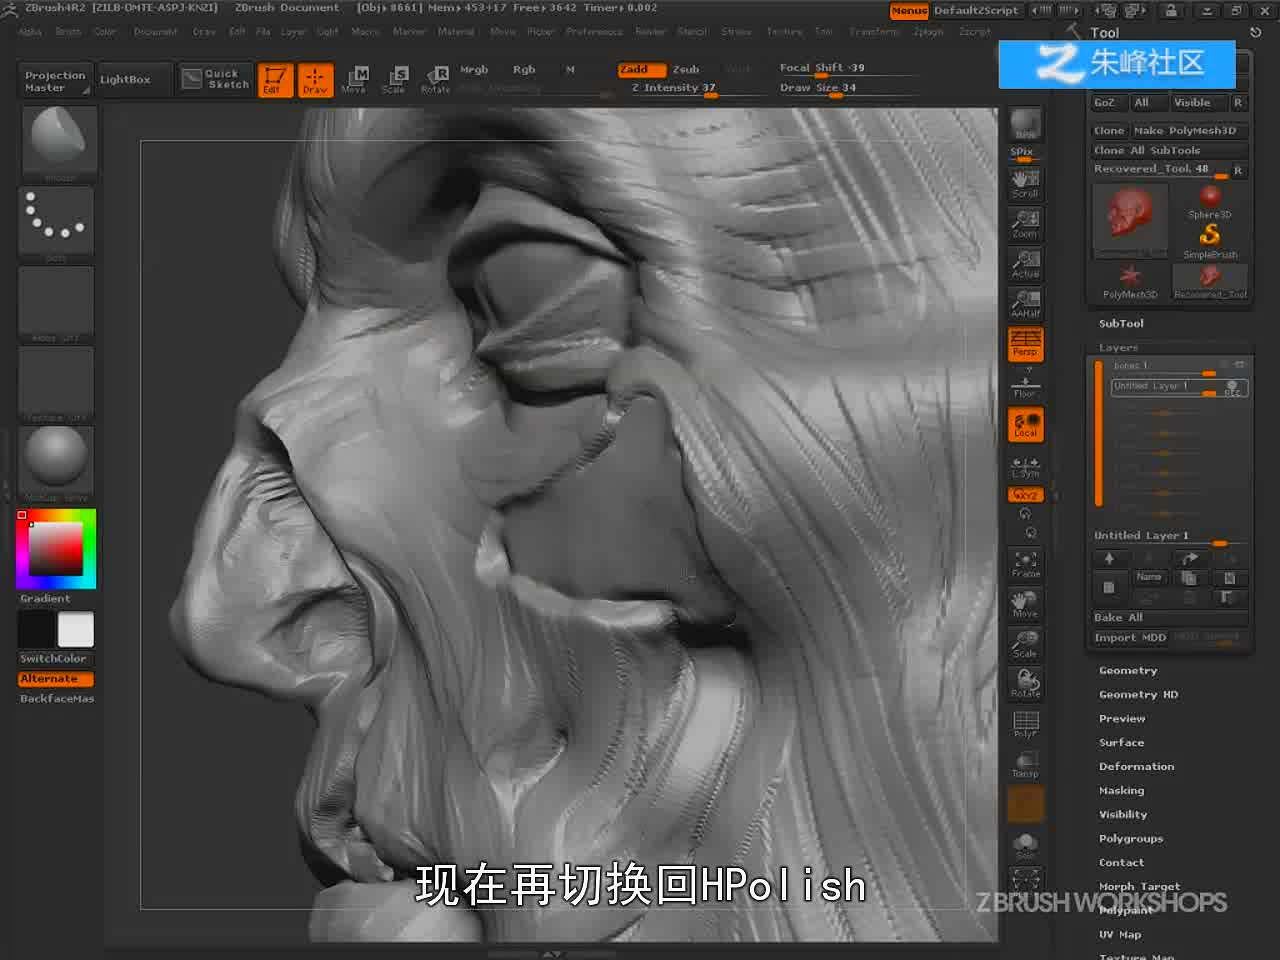The image size is (1280, 960).
Task: Toggle Persp perspective mode
Action: [1026, 343]
